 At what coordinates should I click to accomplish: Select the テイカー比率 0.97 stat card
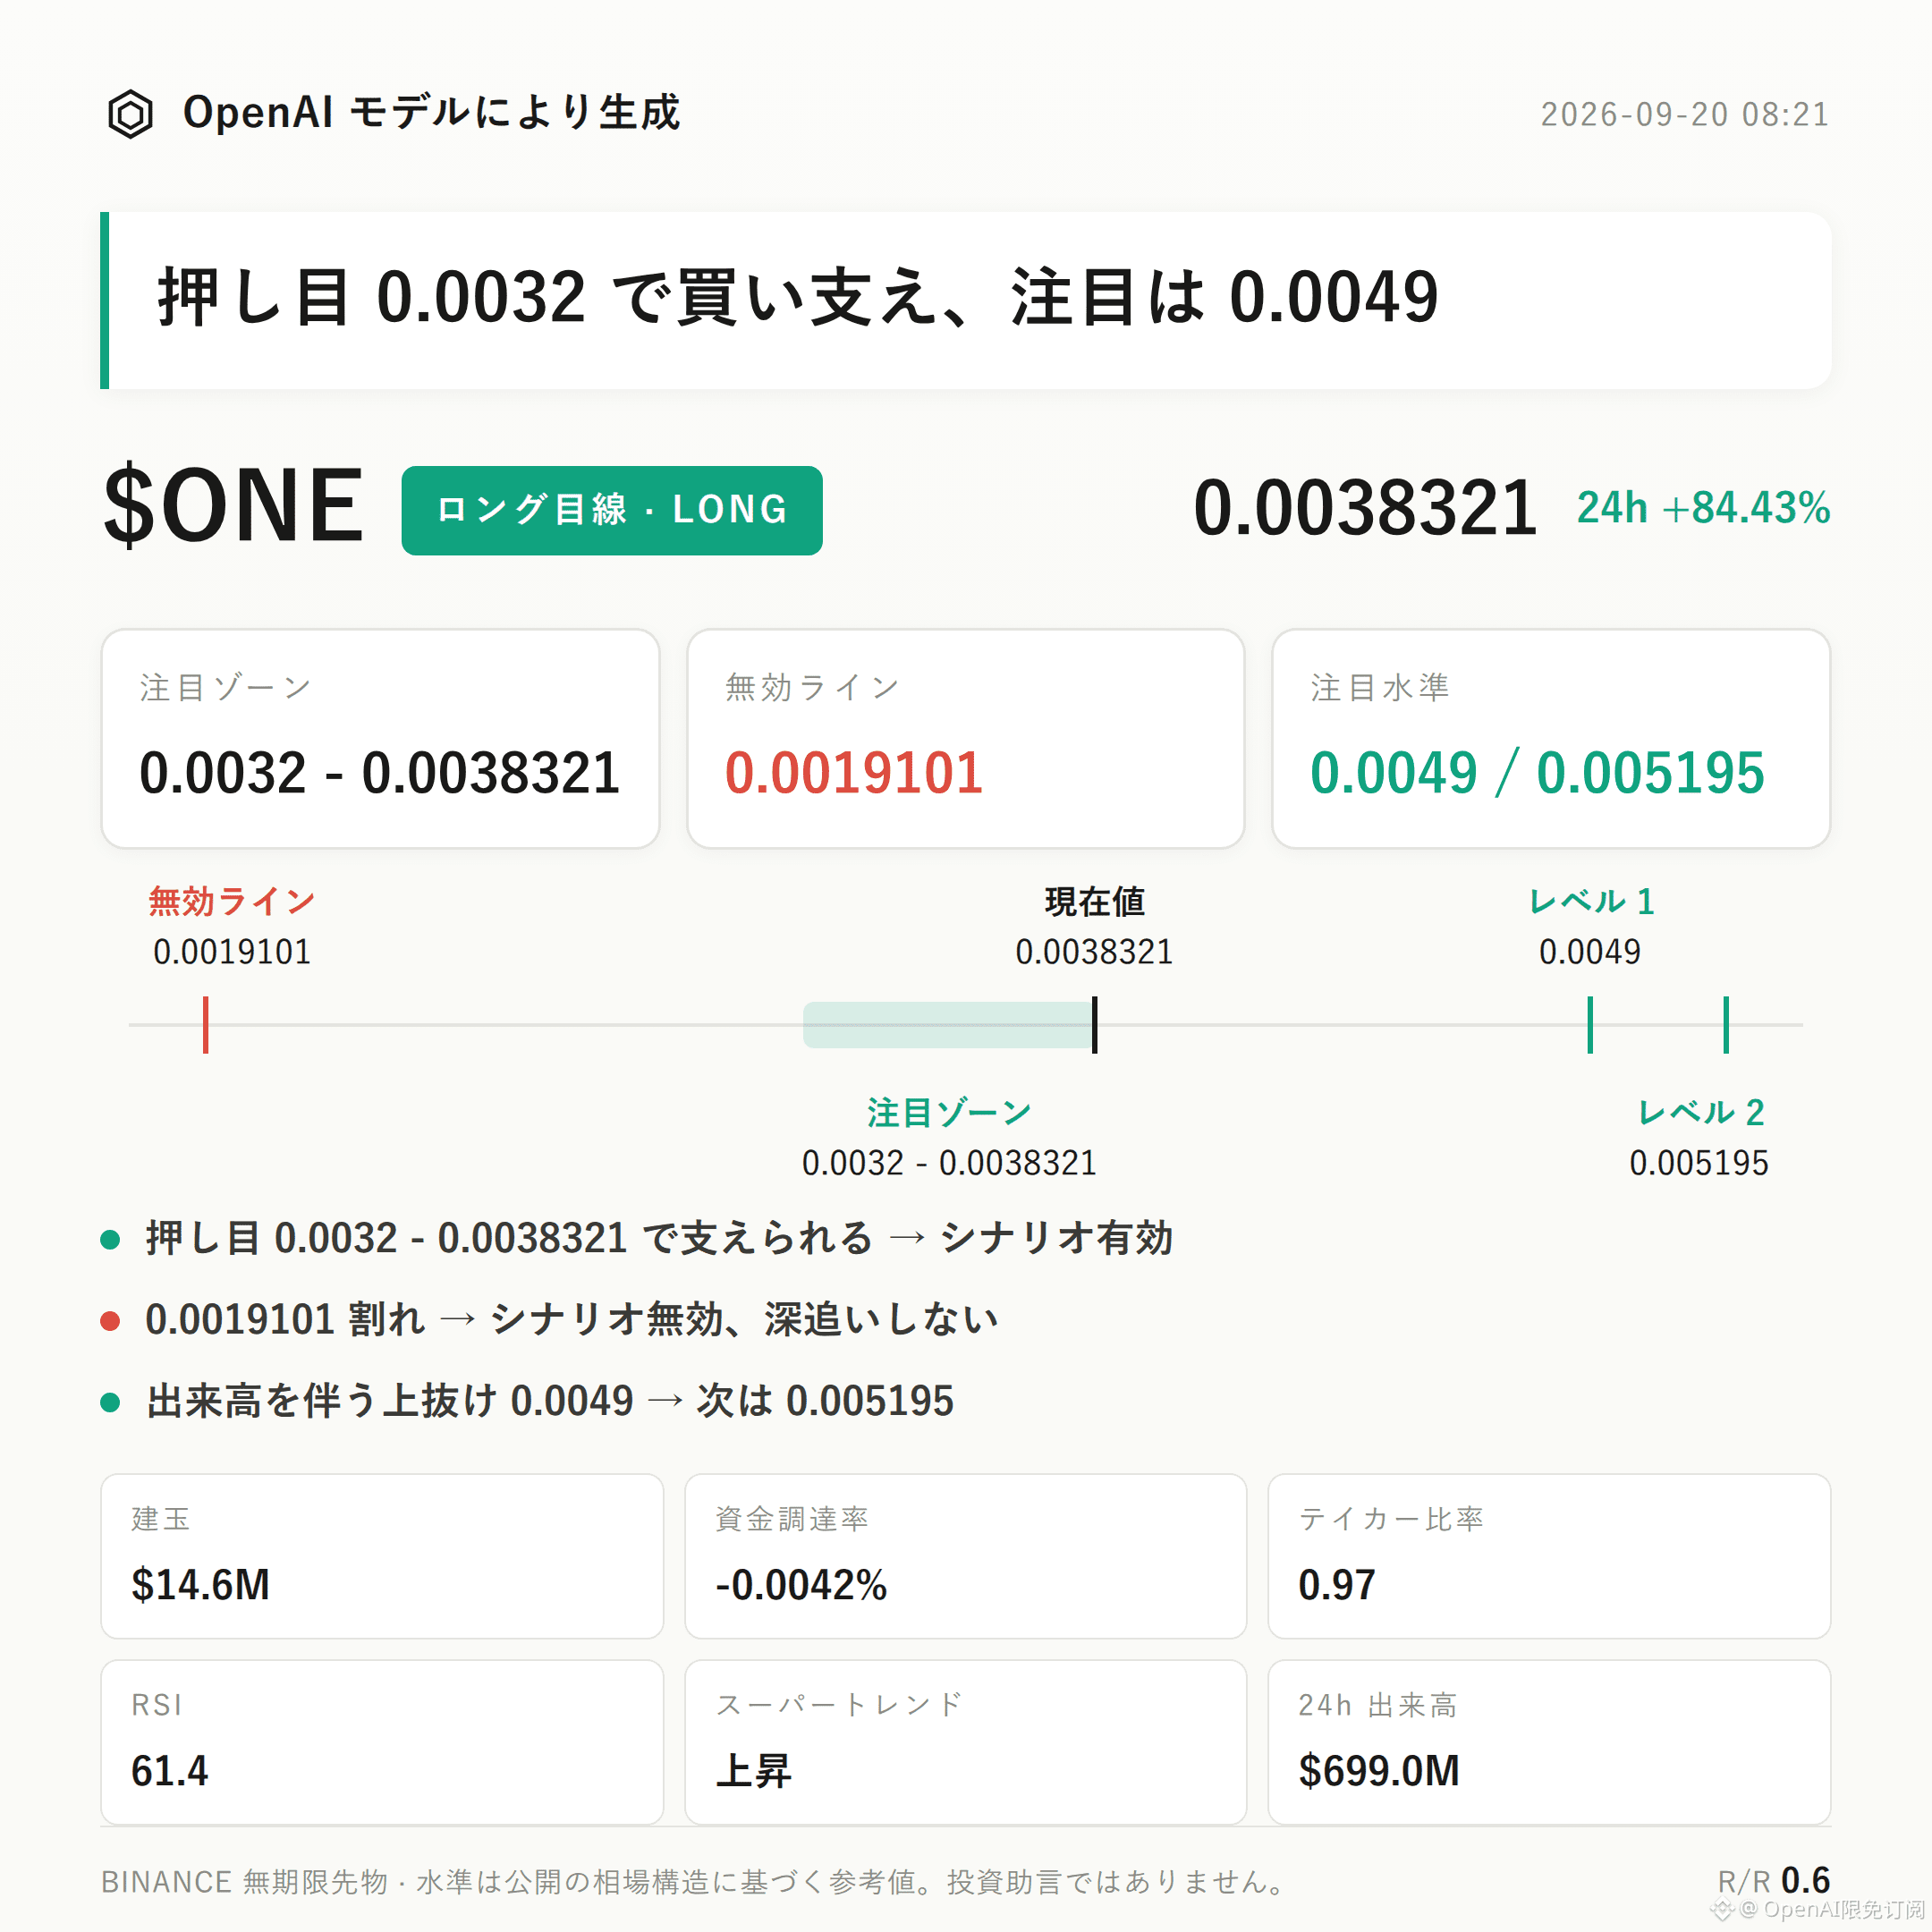(x=1549, y=1556)
